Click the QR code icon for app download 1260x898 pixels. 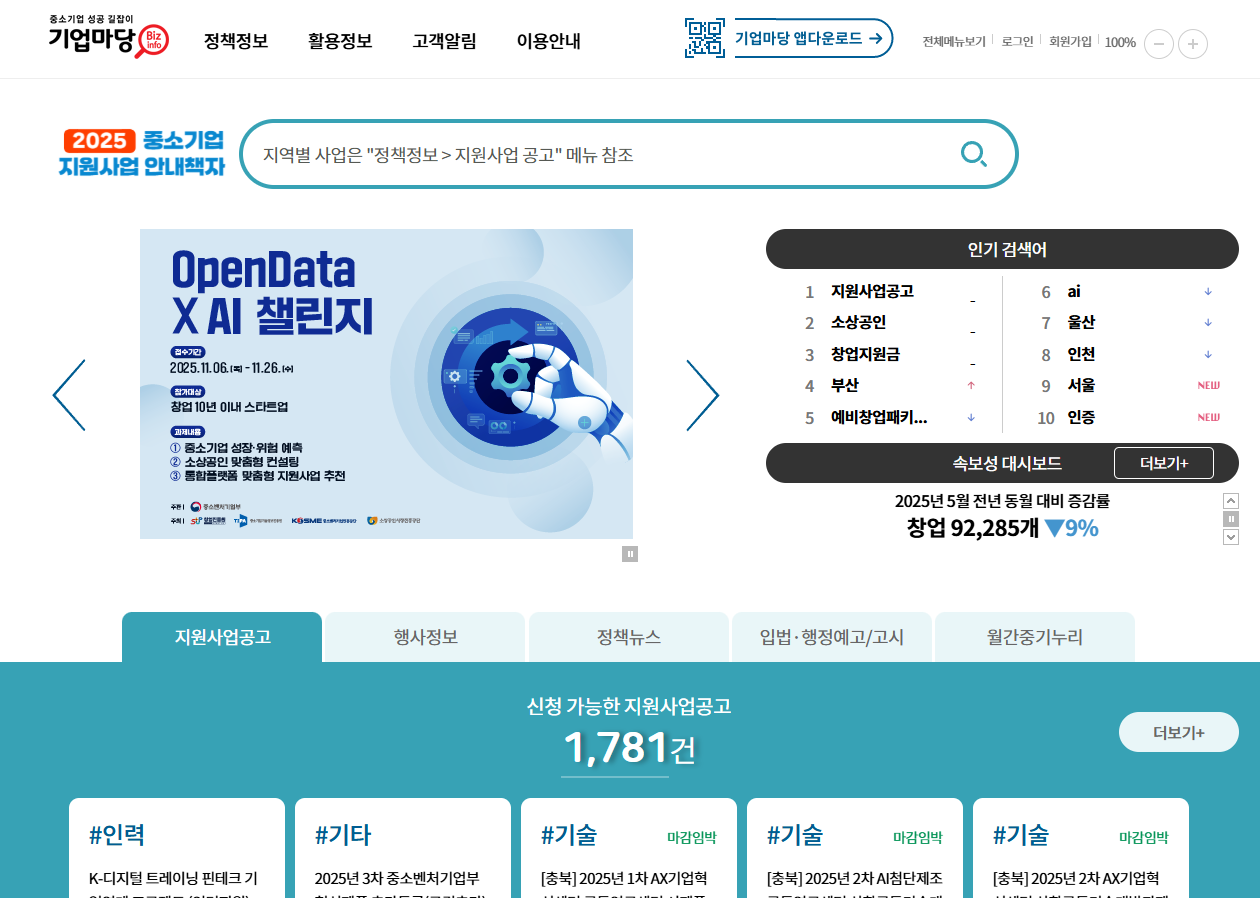(705, 38)
